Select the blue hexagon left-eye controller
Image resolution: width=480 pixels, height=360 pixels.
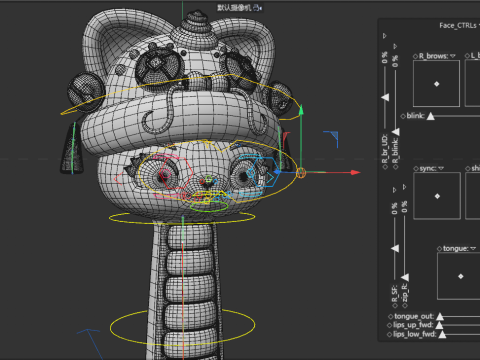[x=266, y=172]
